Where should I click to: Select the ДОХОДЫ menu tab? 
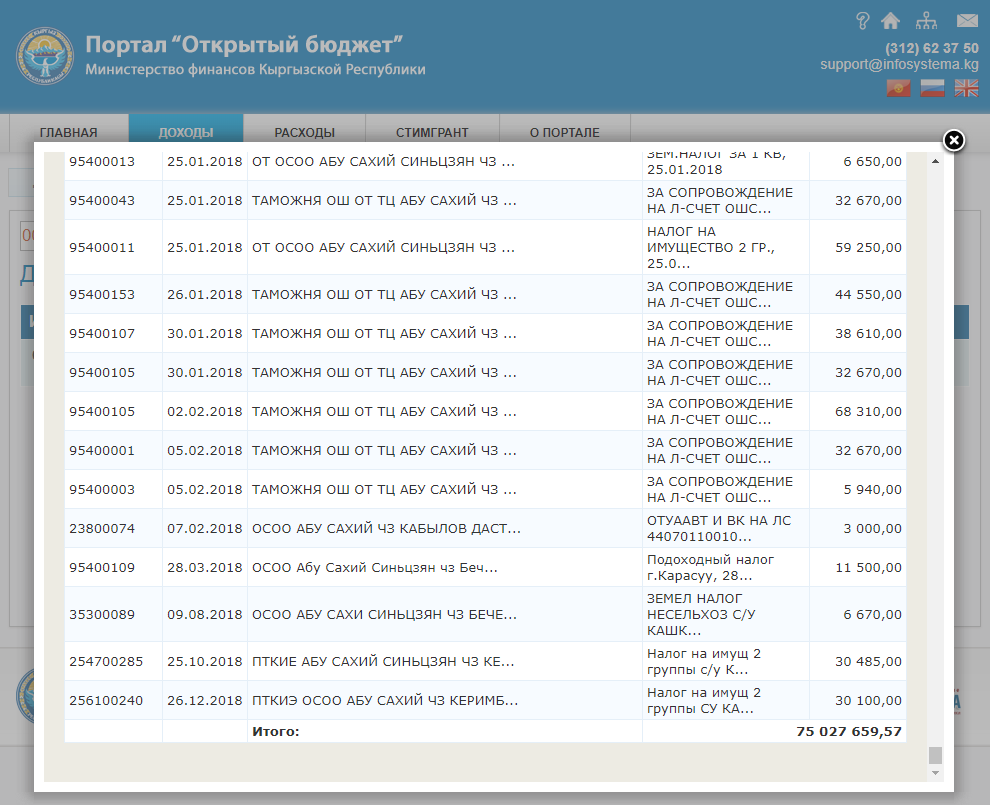[186, 132]
